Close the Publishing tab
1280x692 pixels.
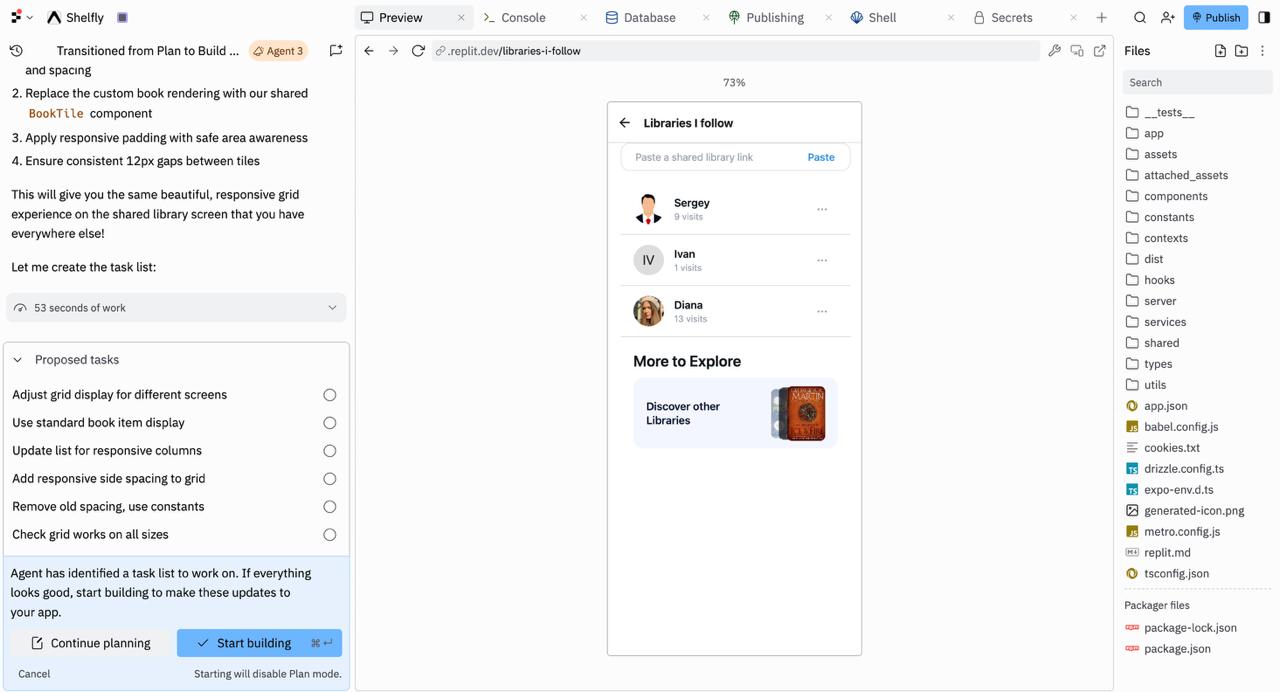coord(830,18)
